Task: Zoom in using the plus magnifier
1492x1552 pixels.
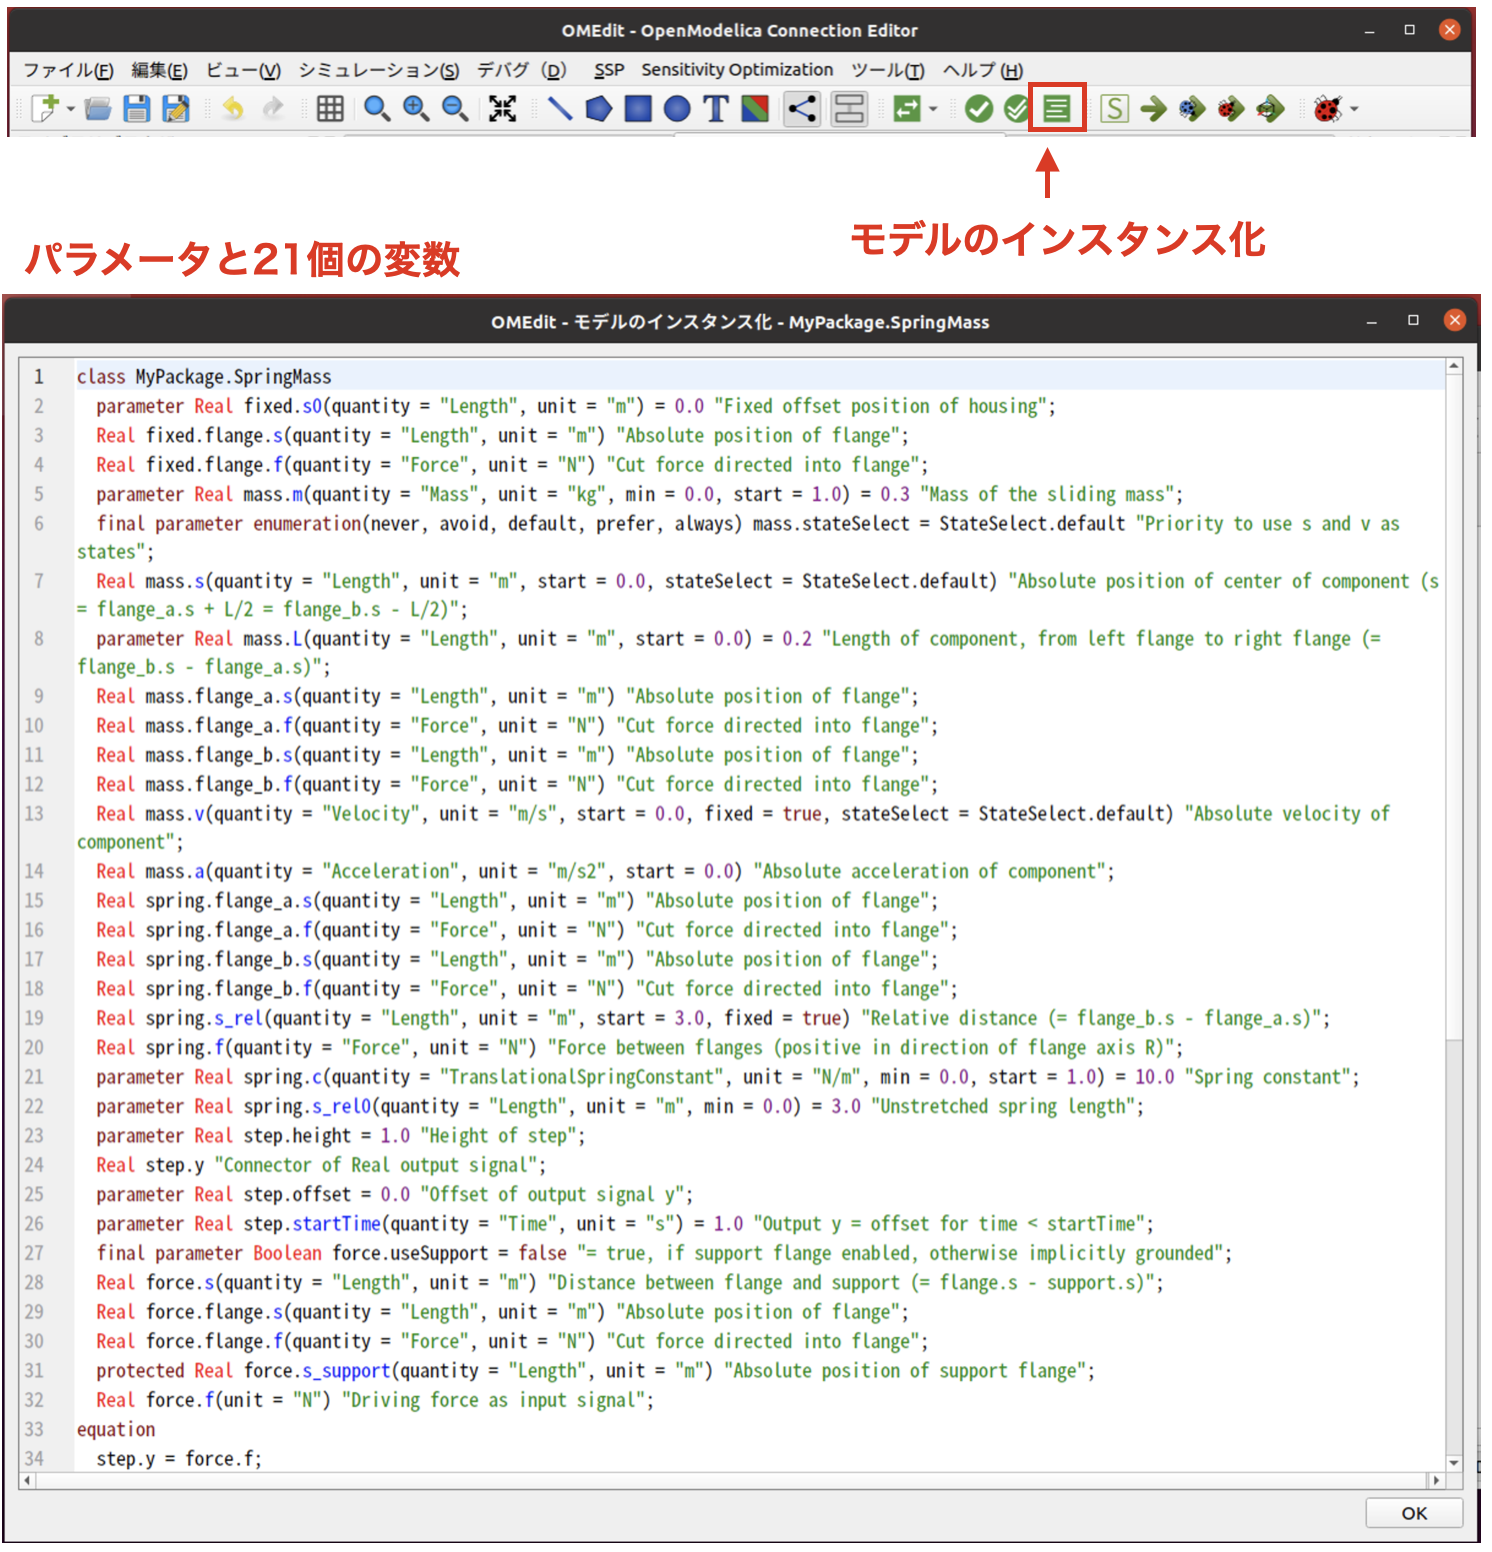Action: (416, 108)
